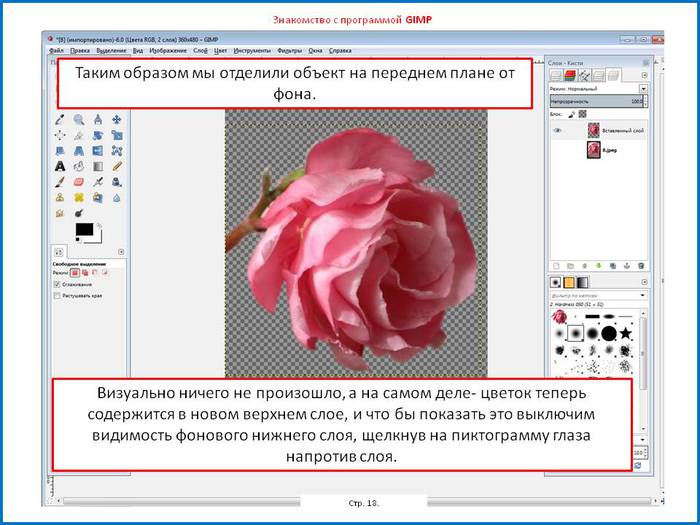The width and height of the screenshot is (700, 525).
Task: Create a new layer button
Action: point(556,266)
